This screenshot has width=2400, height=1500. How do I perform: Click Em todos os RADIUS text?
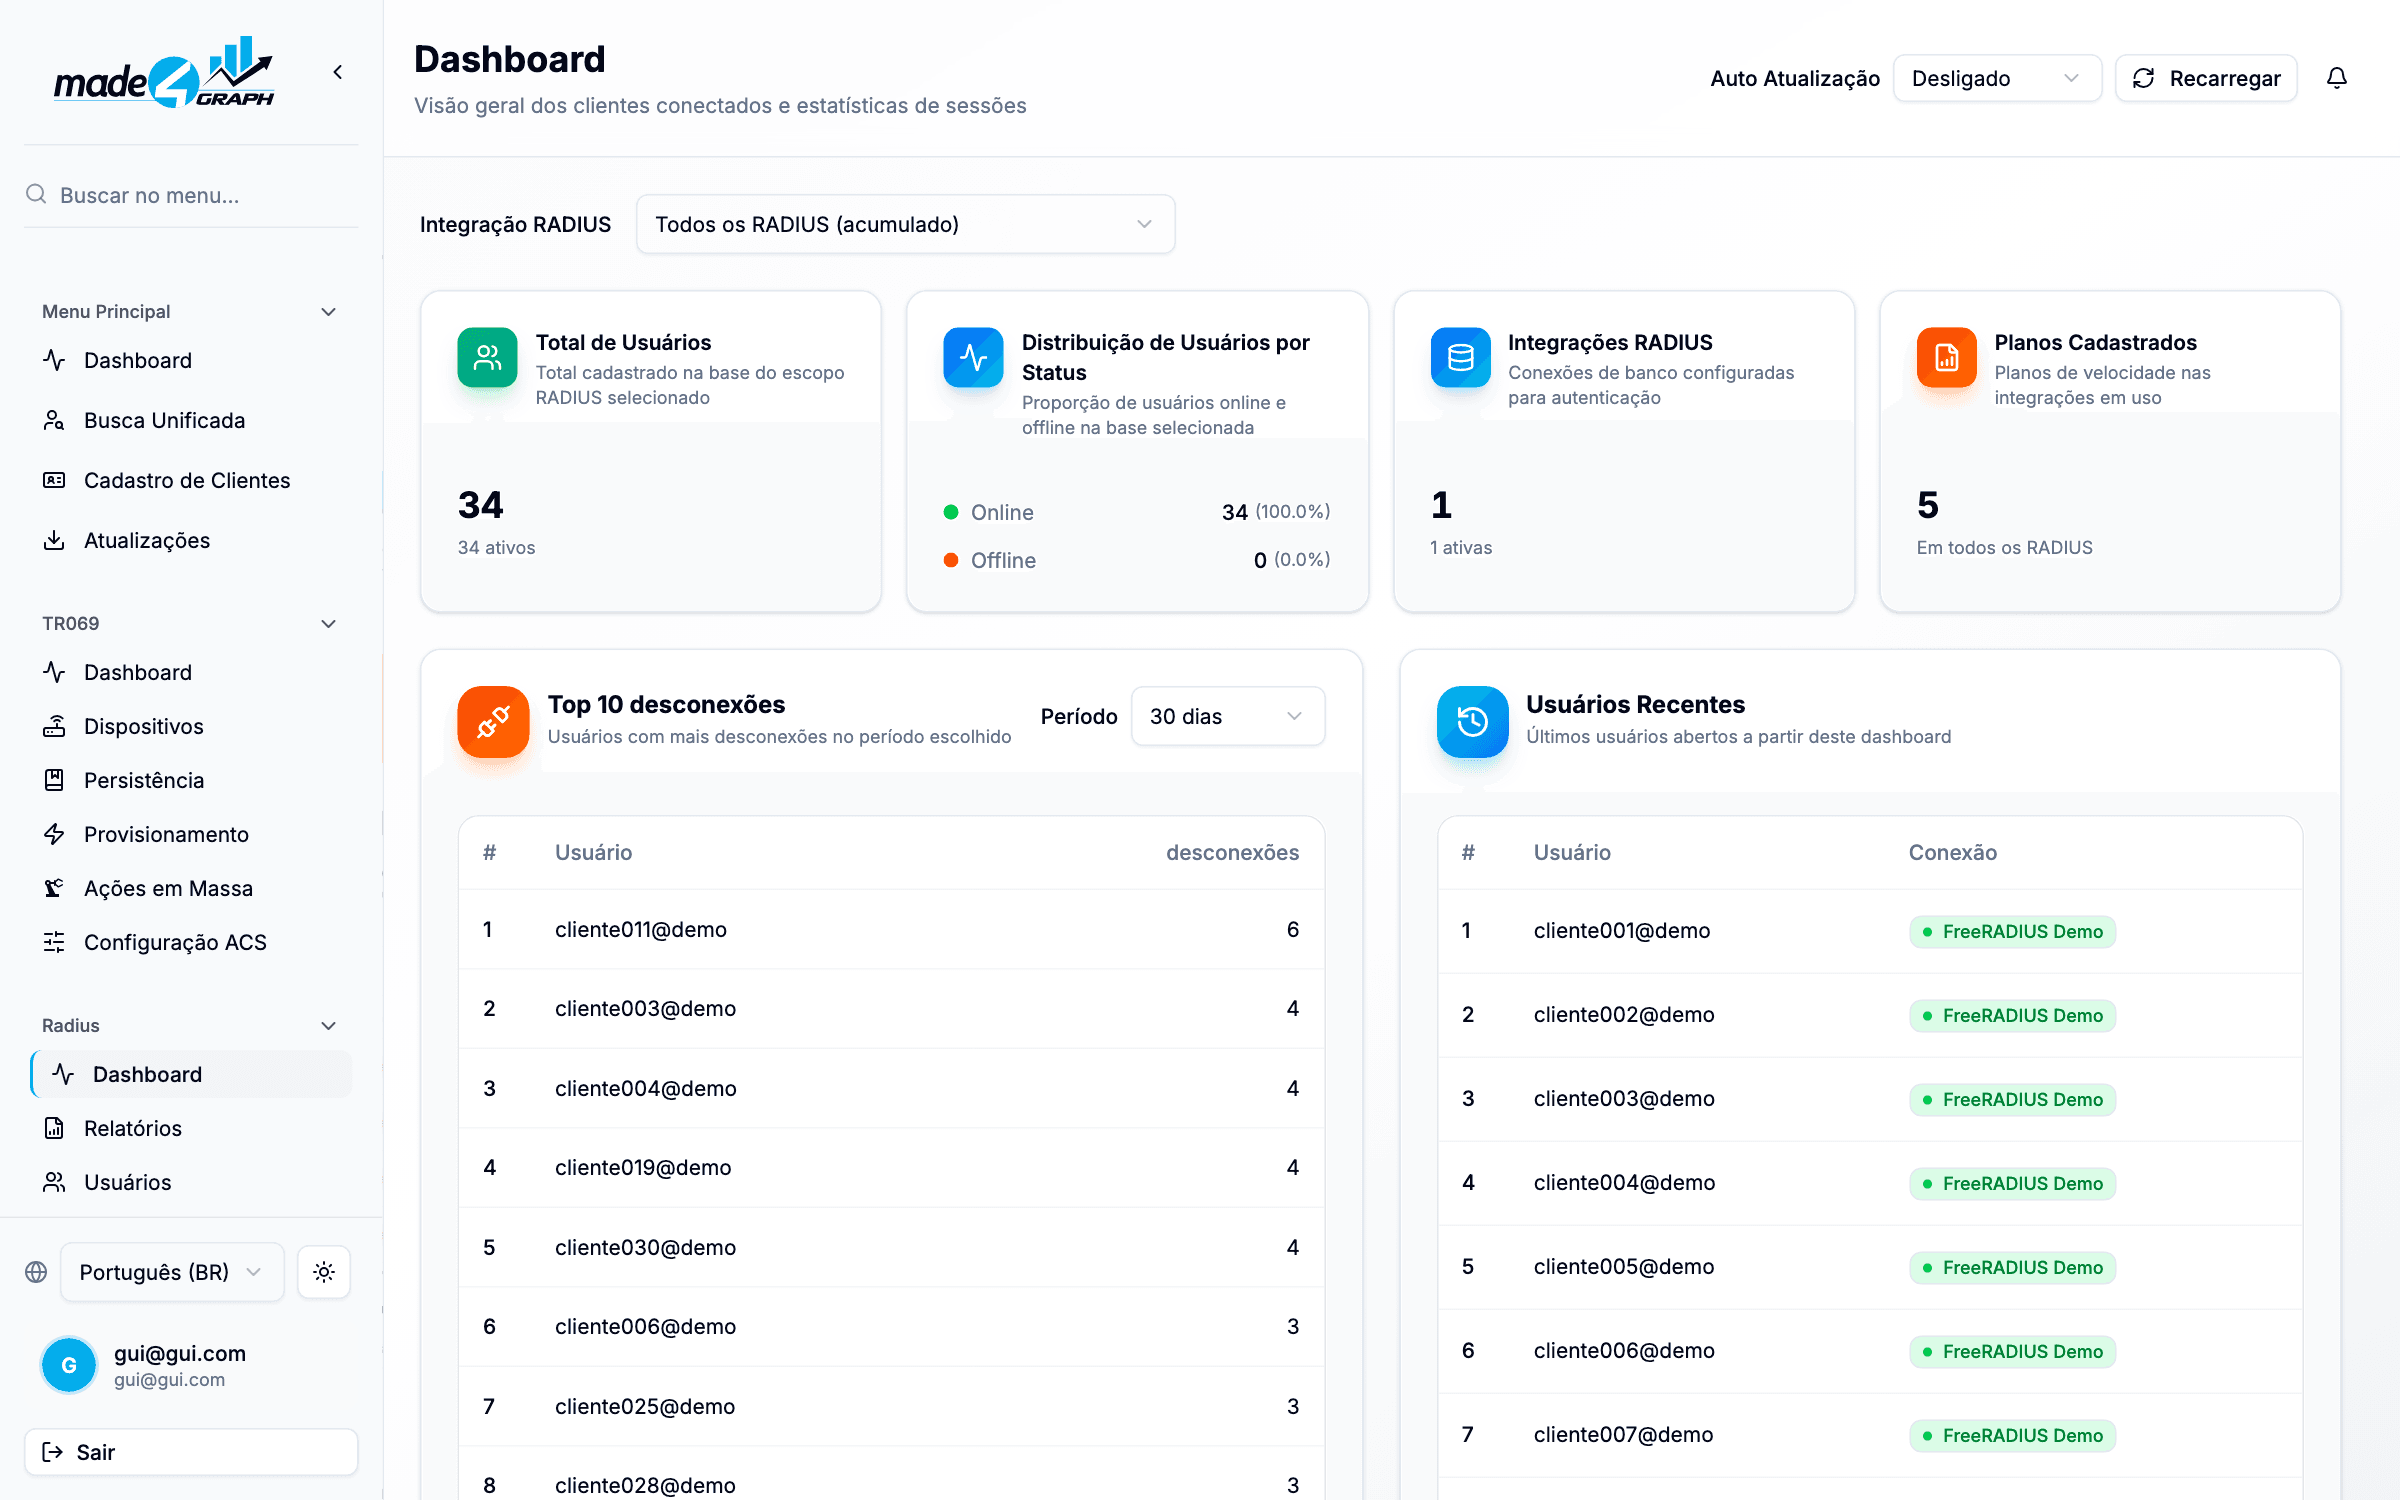pos(2004,547)
